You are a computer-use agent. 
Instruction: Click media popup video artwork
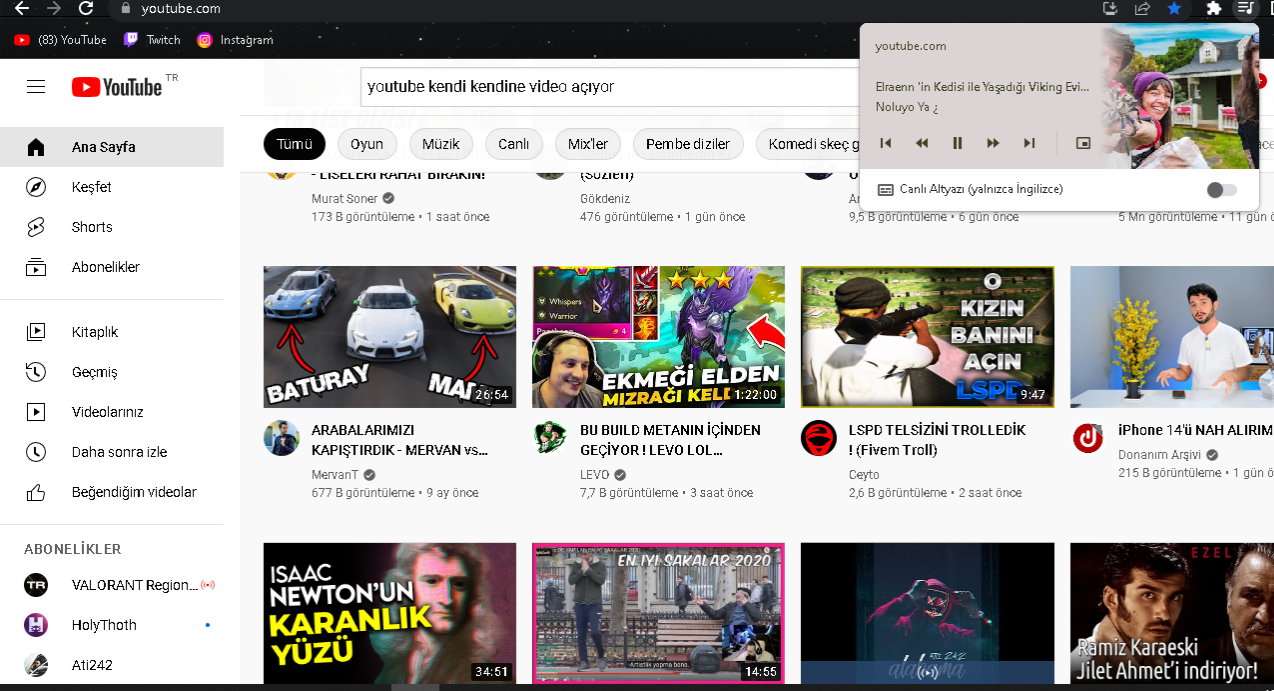coord(1180,96)
